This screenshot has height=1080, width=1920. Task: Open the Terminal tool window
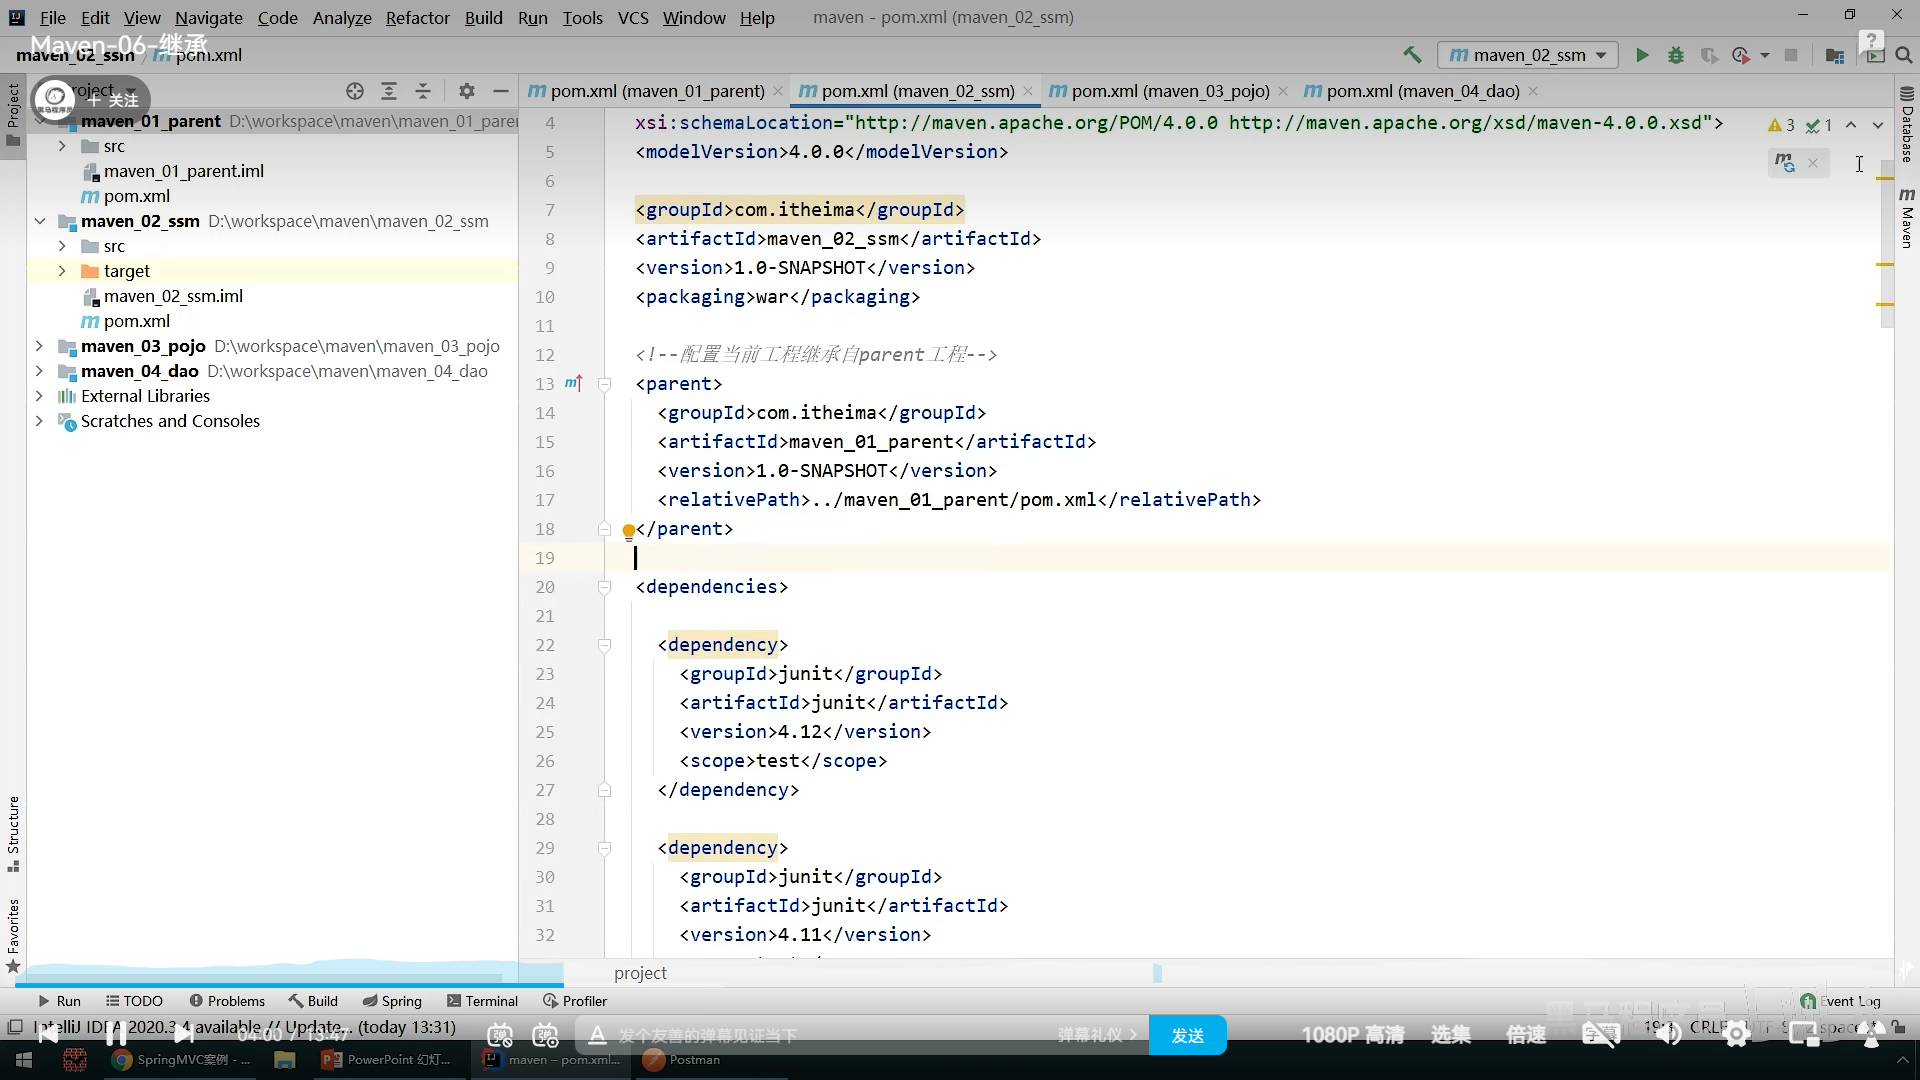tap(482, 1001)
